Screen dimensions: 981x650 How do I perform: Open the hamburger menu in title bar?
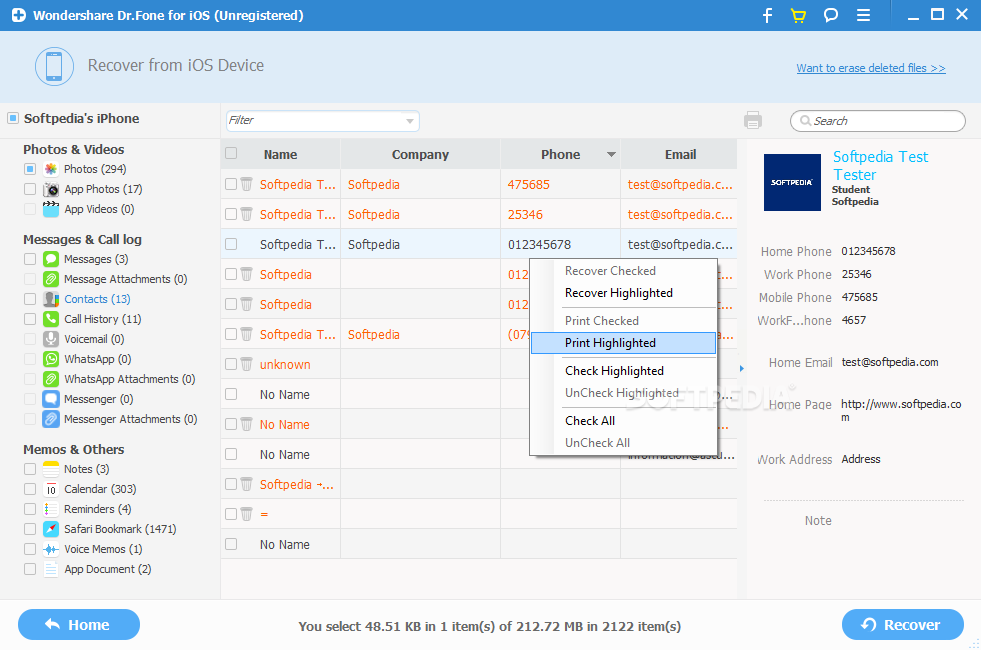(863, 15)
